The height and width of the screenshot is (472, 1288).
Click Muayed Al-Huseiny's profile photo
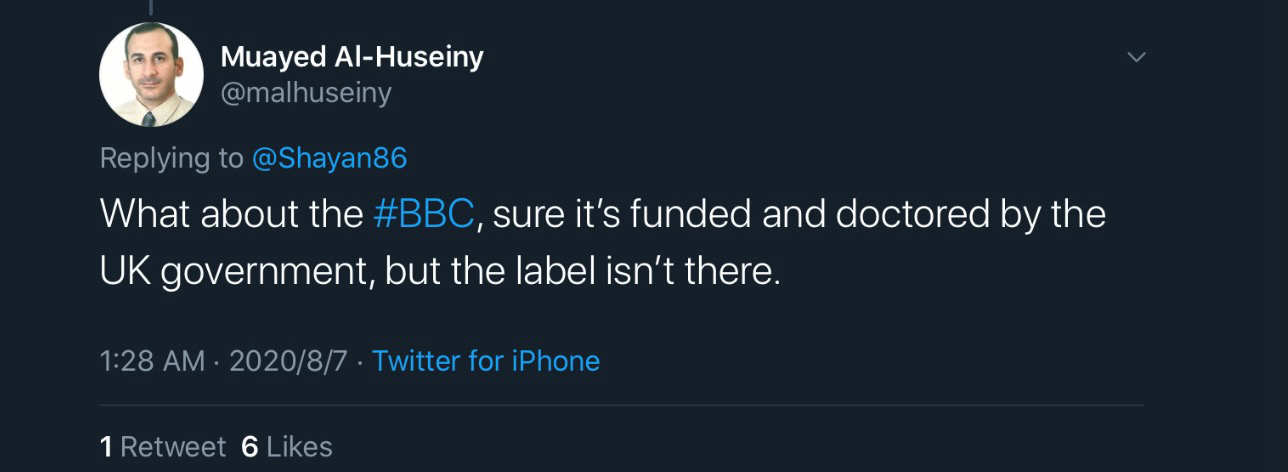pos(151,75)
